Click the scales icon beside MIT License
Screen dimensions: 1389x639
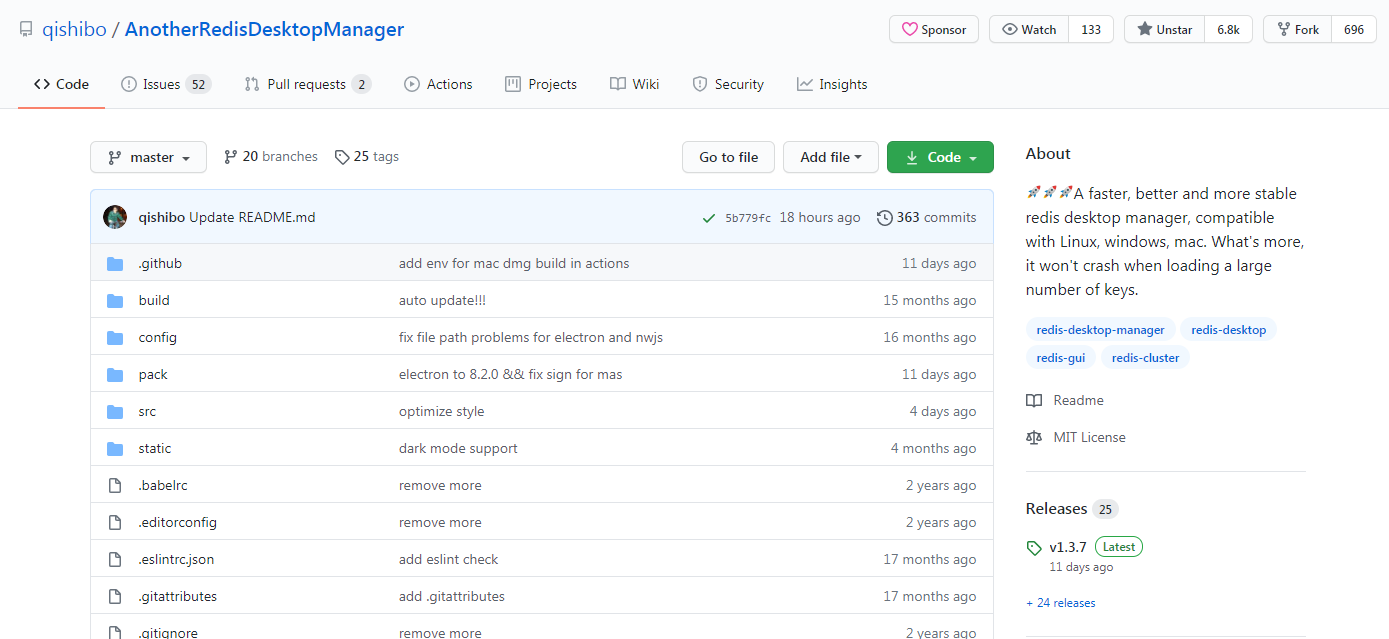pos(1034,437)
